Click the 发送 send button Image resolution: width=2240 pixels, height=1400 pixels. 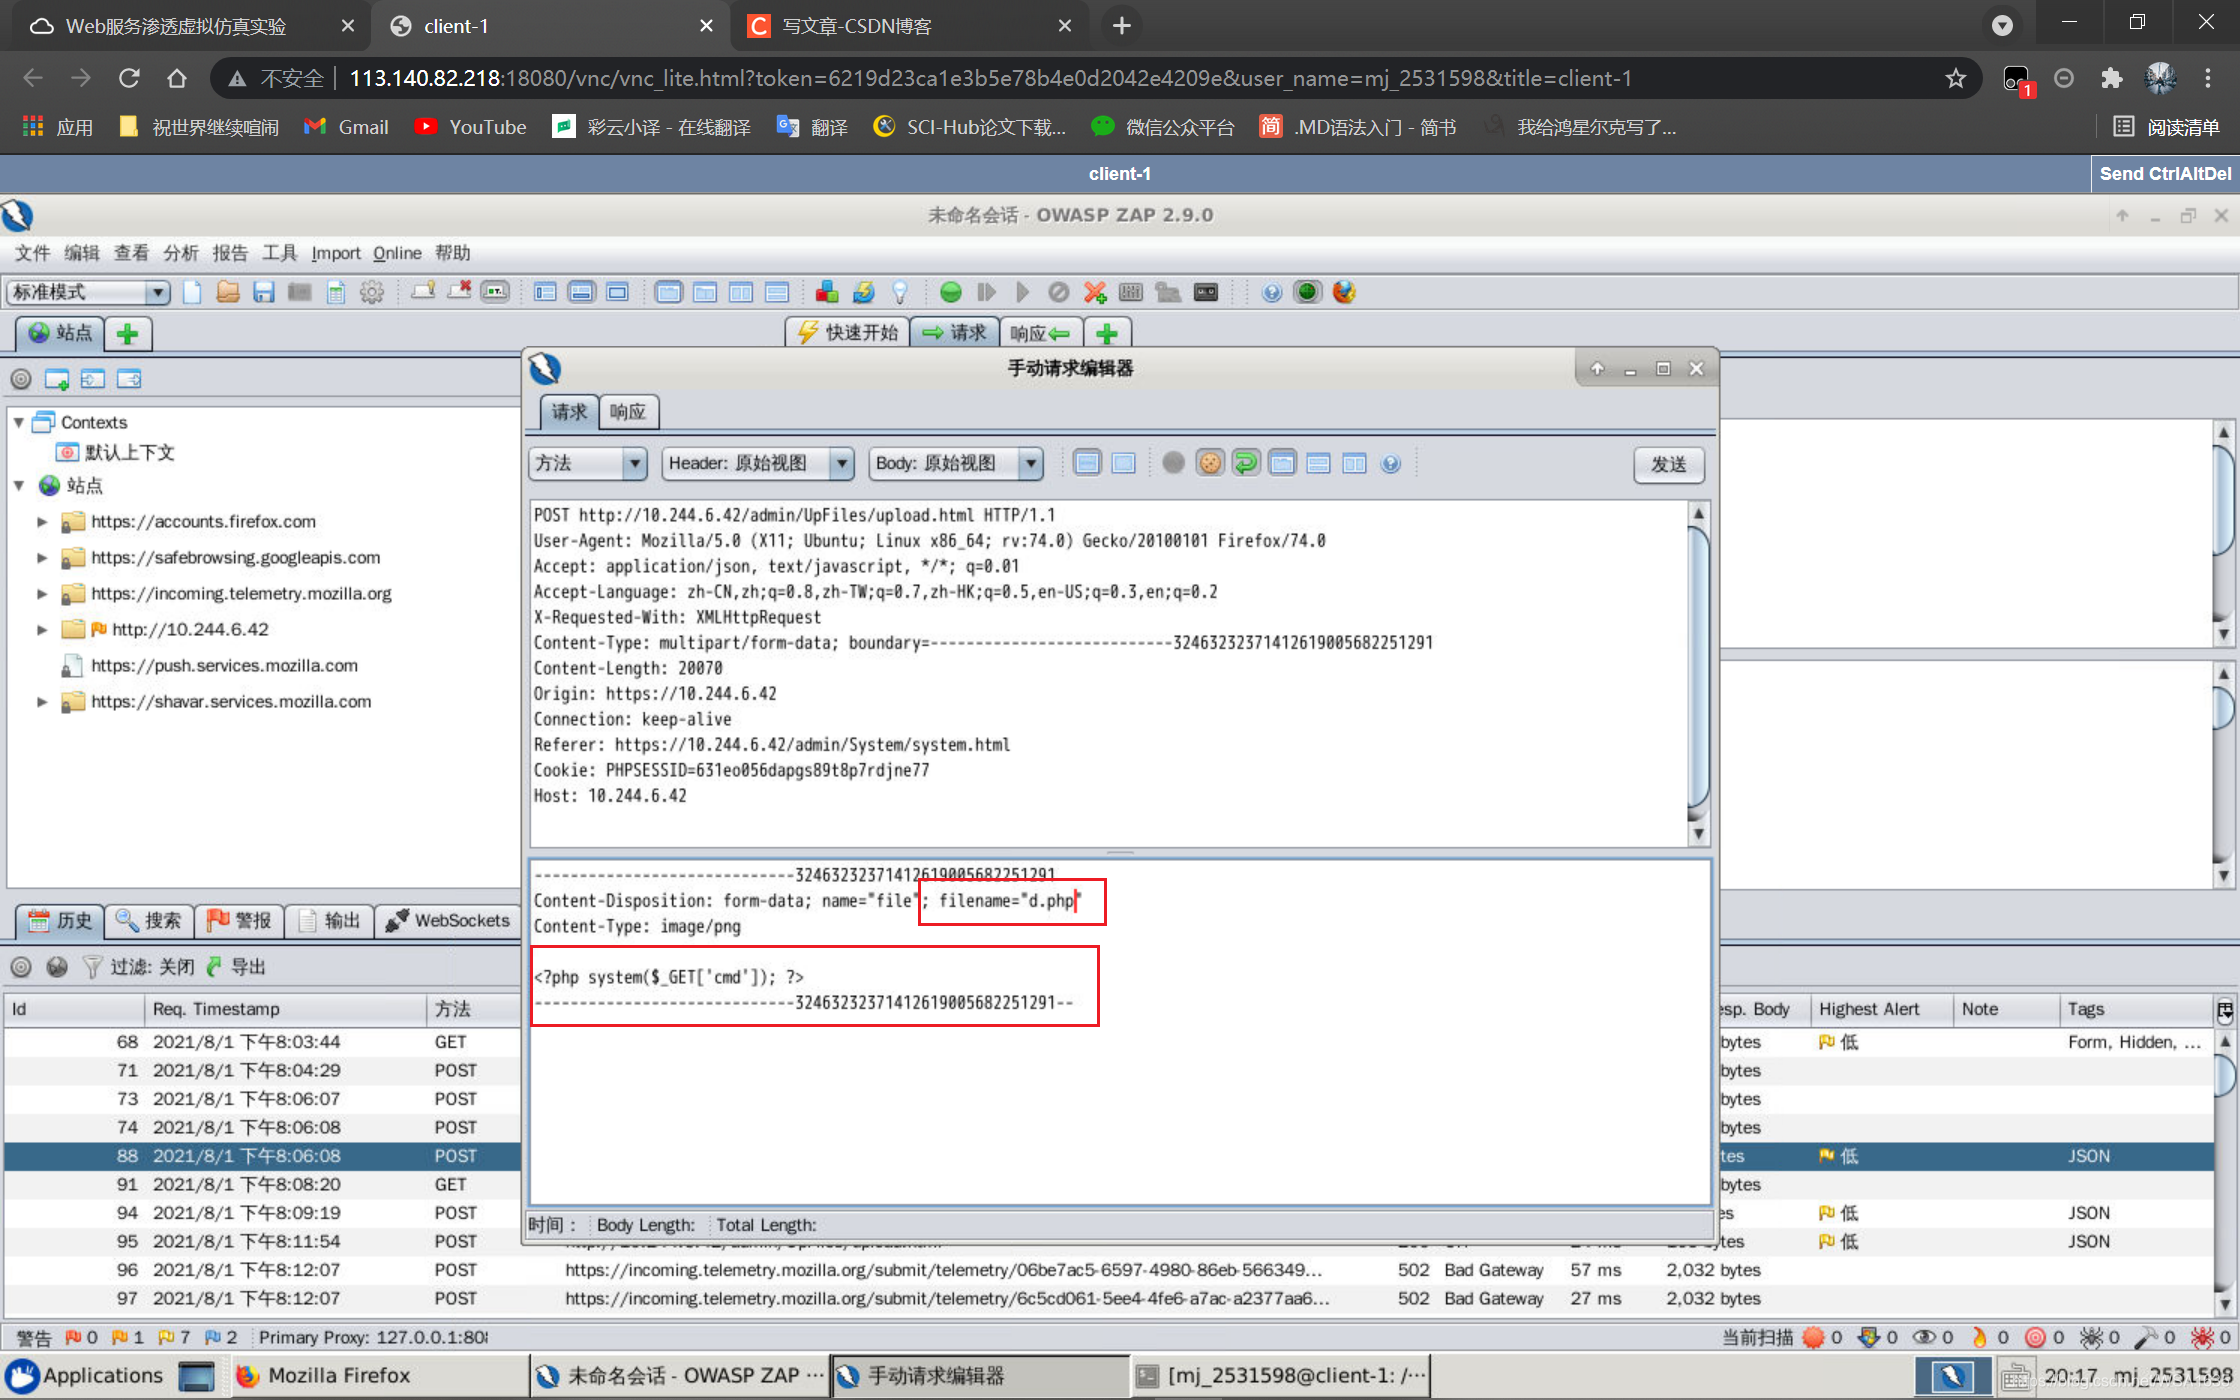[1668, 464]
